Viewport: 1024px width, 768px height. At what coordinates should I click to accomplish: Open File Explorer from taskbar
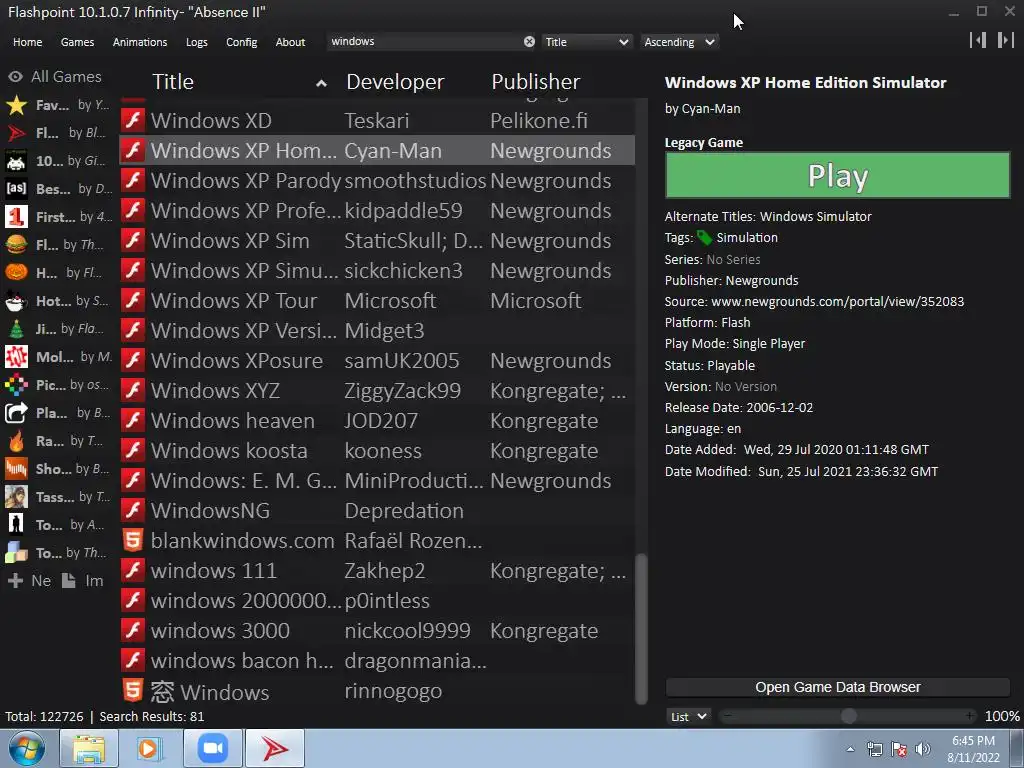point(89,748)
